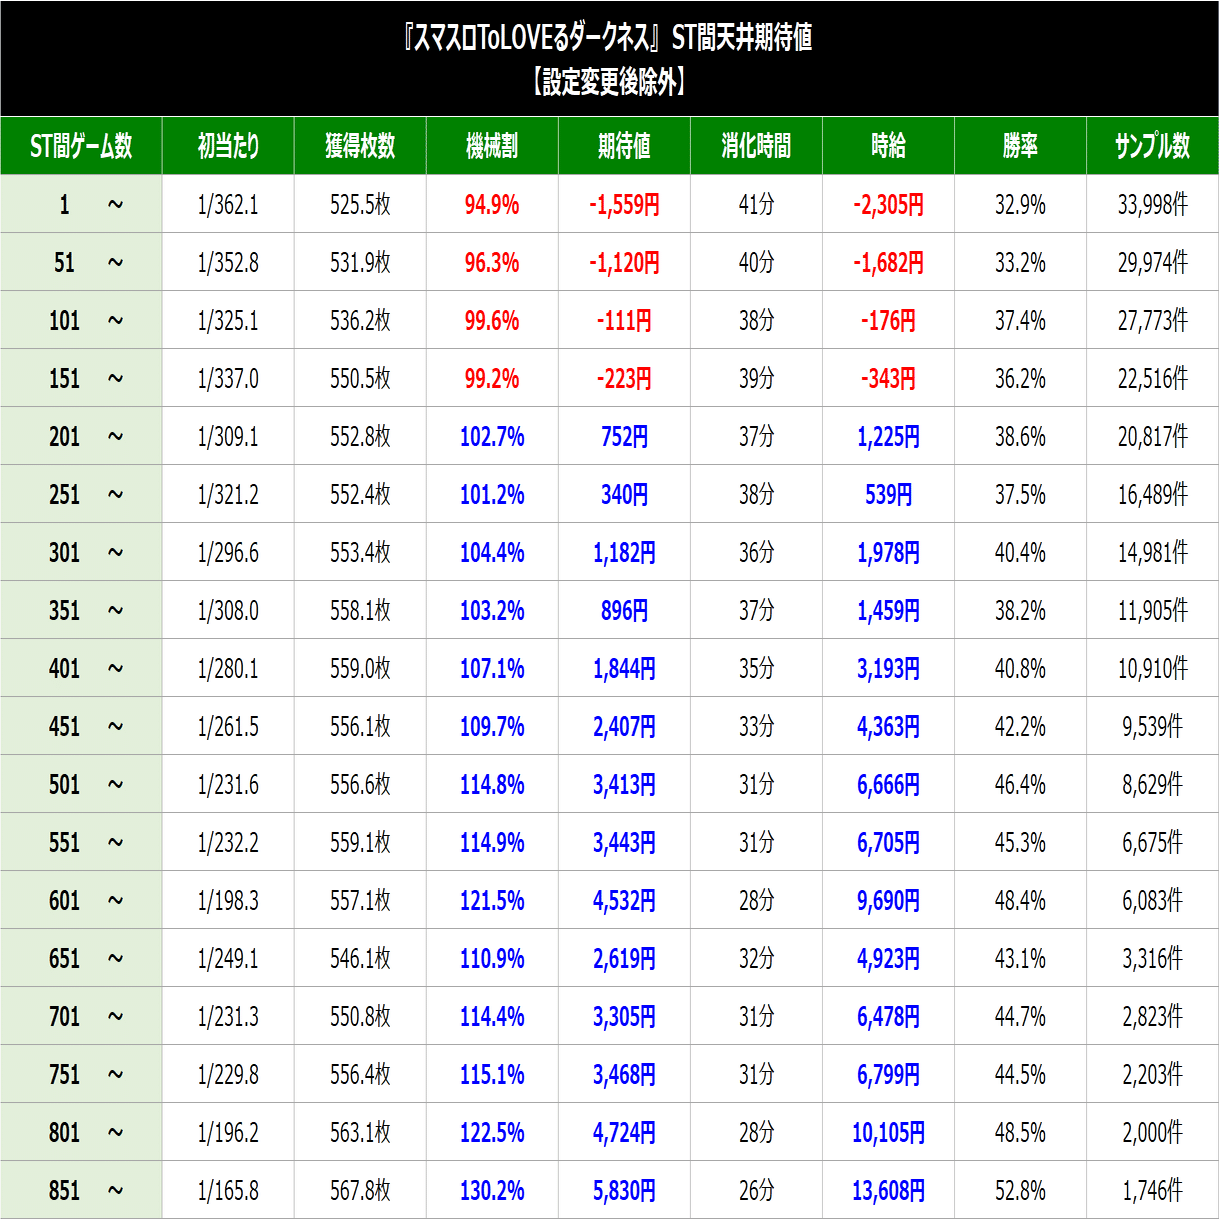Select the 107.1% cell

click(x=492, y=669)
